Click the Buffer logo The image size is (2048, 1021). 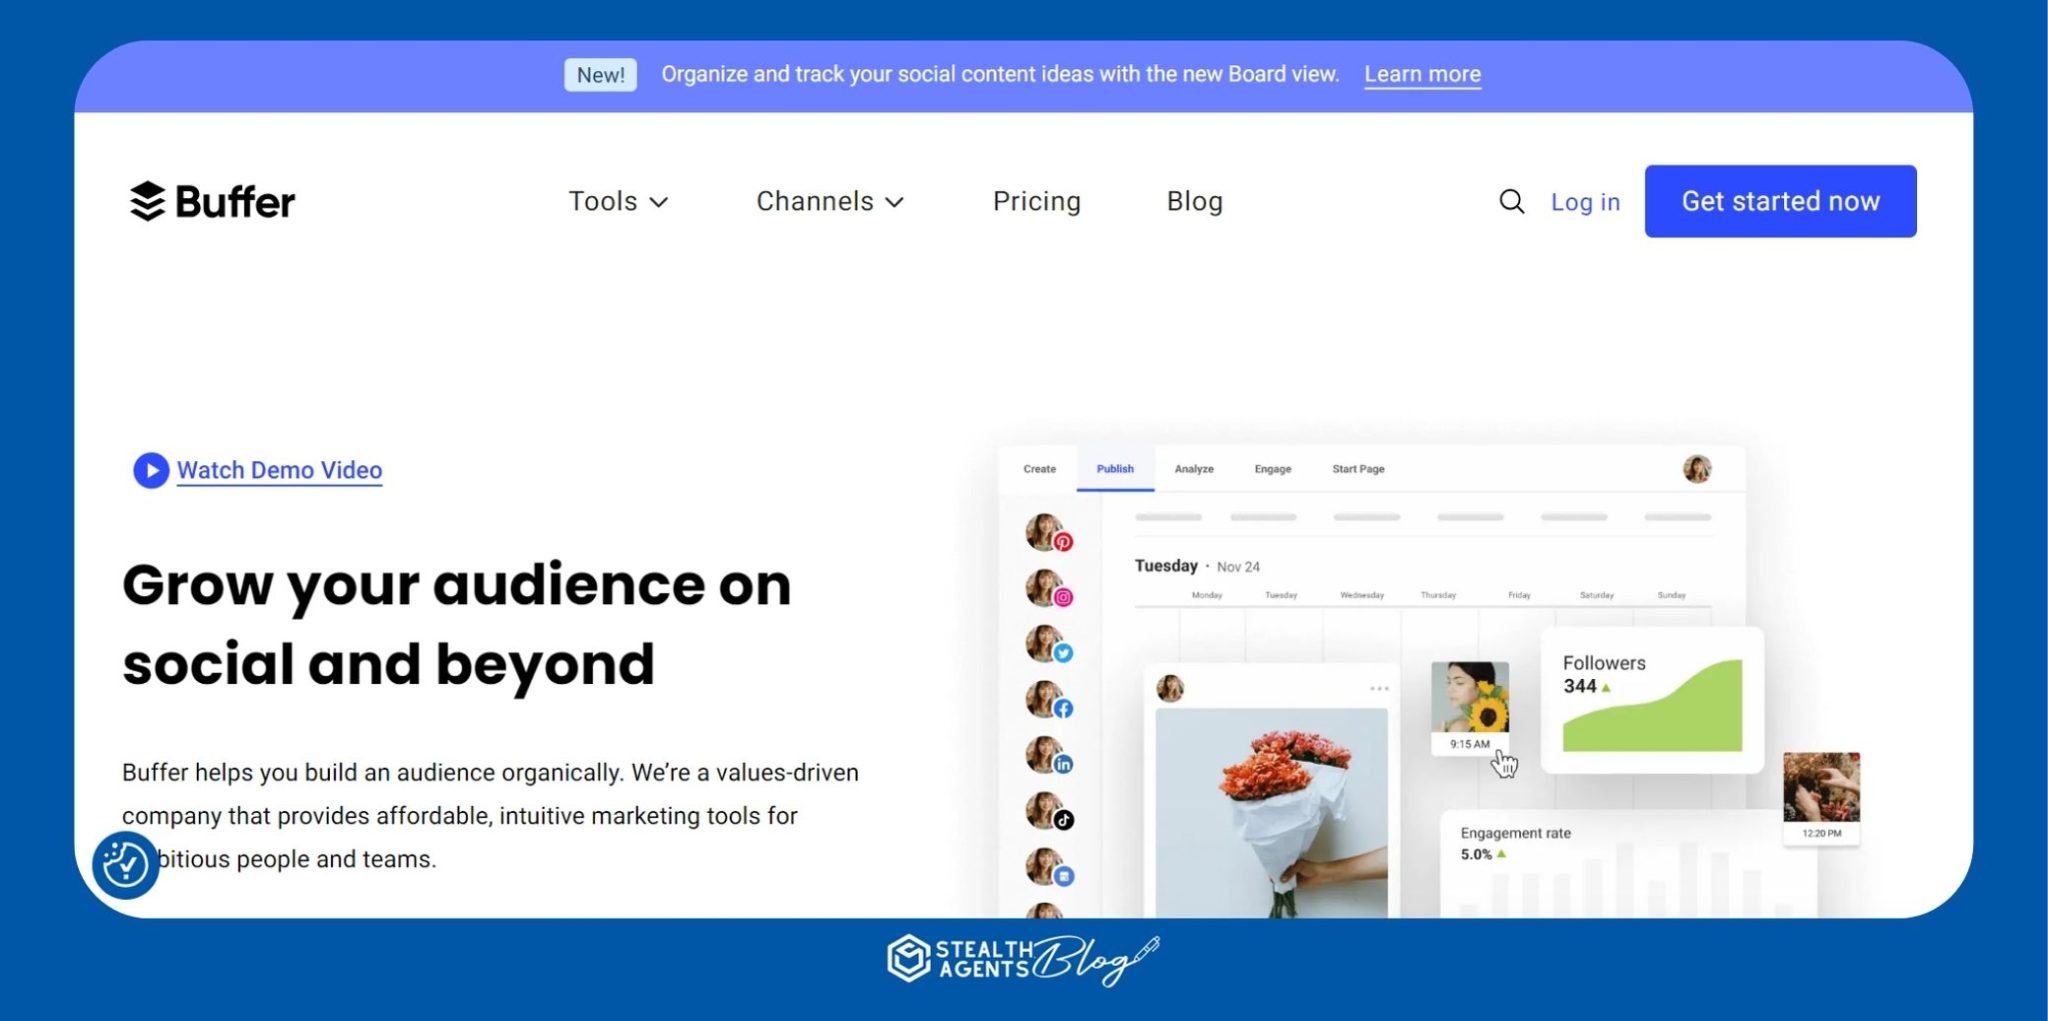(x=211, y=200)
